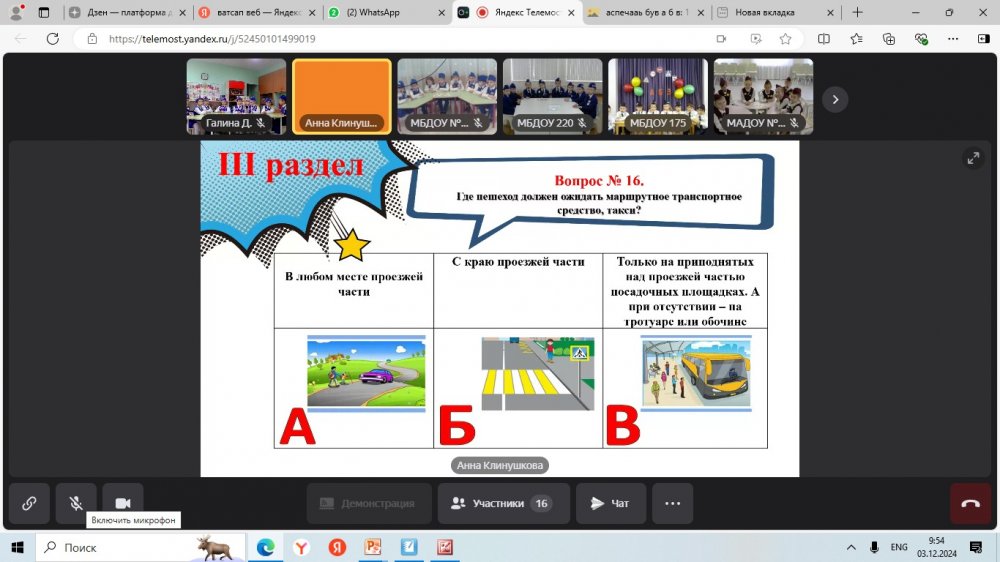The height and width of the screenshot is (562, 1000).
Task: Select Анна Клинуш... orange participant tile
Action: [342, 97]
